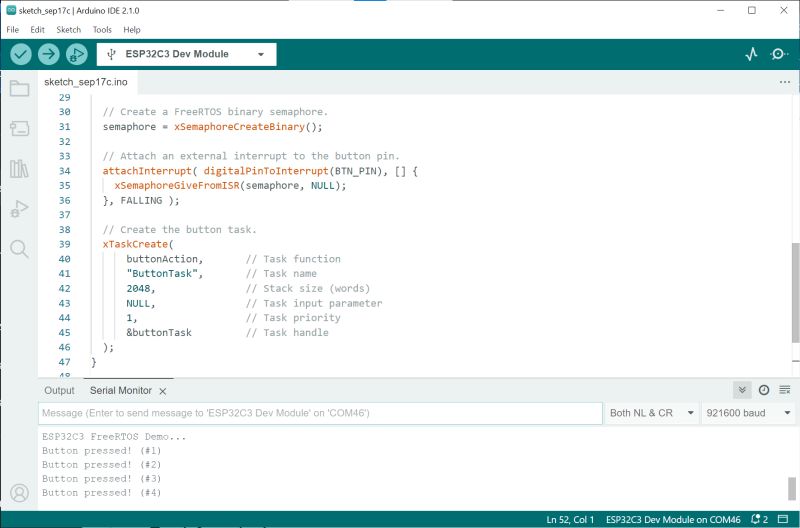Switch to the Output tab
The image size is (800, 528).
59,390
